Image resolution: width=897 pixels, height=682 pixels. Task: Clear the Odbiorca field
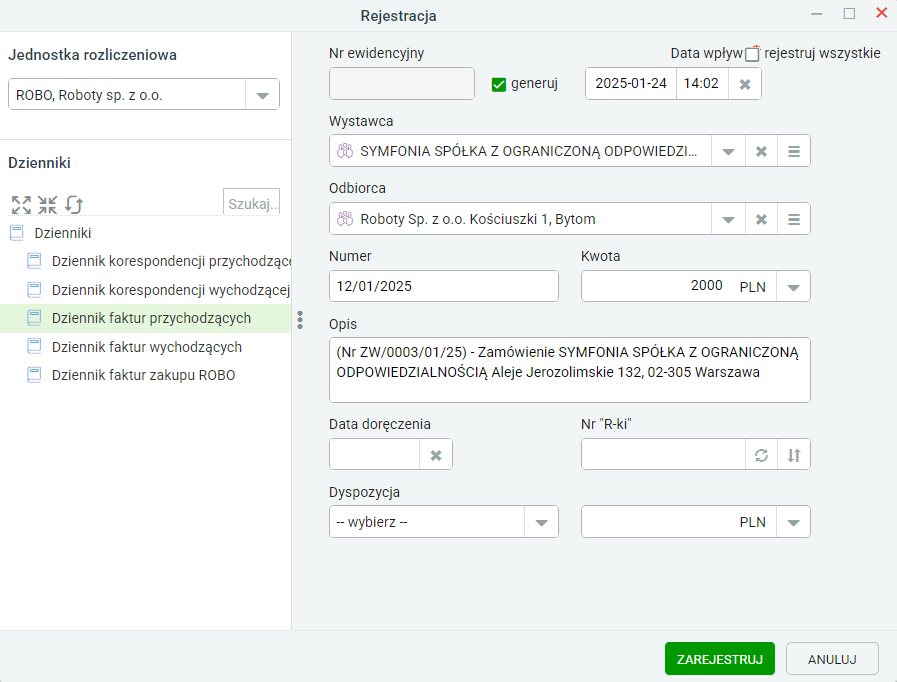point(761,219)
